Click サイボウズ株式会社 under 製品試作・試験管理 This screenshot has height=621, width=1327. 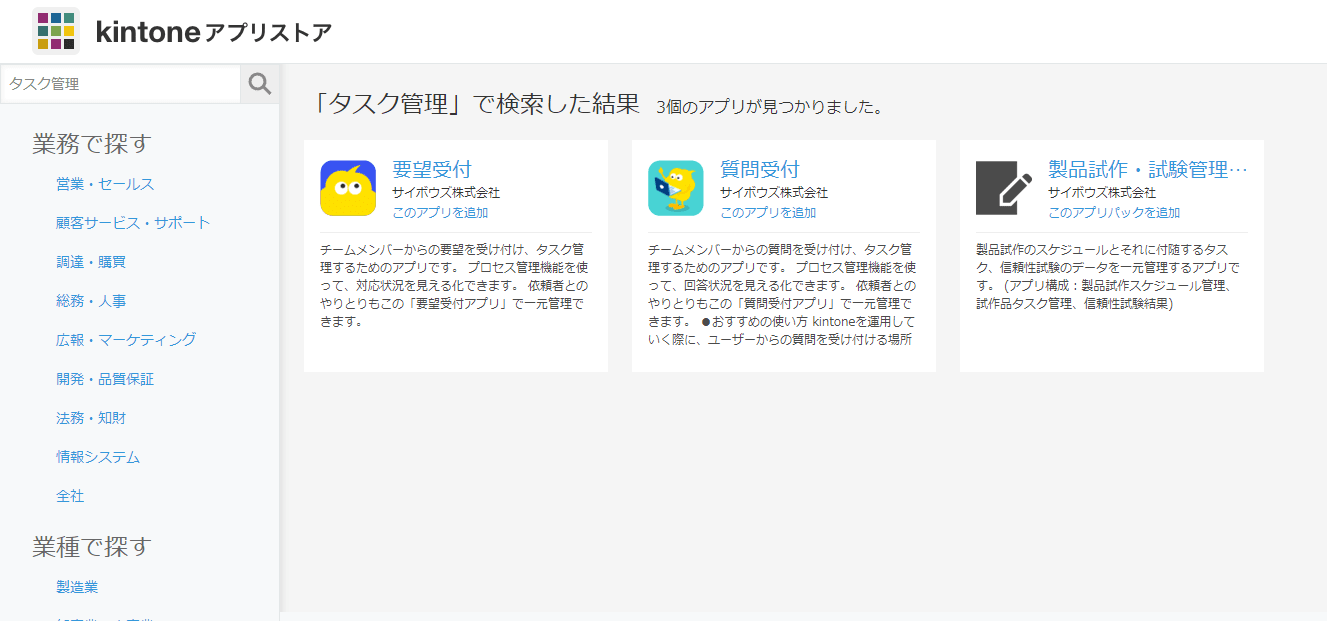(x=1102, y=192)
